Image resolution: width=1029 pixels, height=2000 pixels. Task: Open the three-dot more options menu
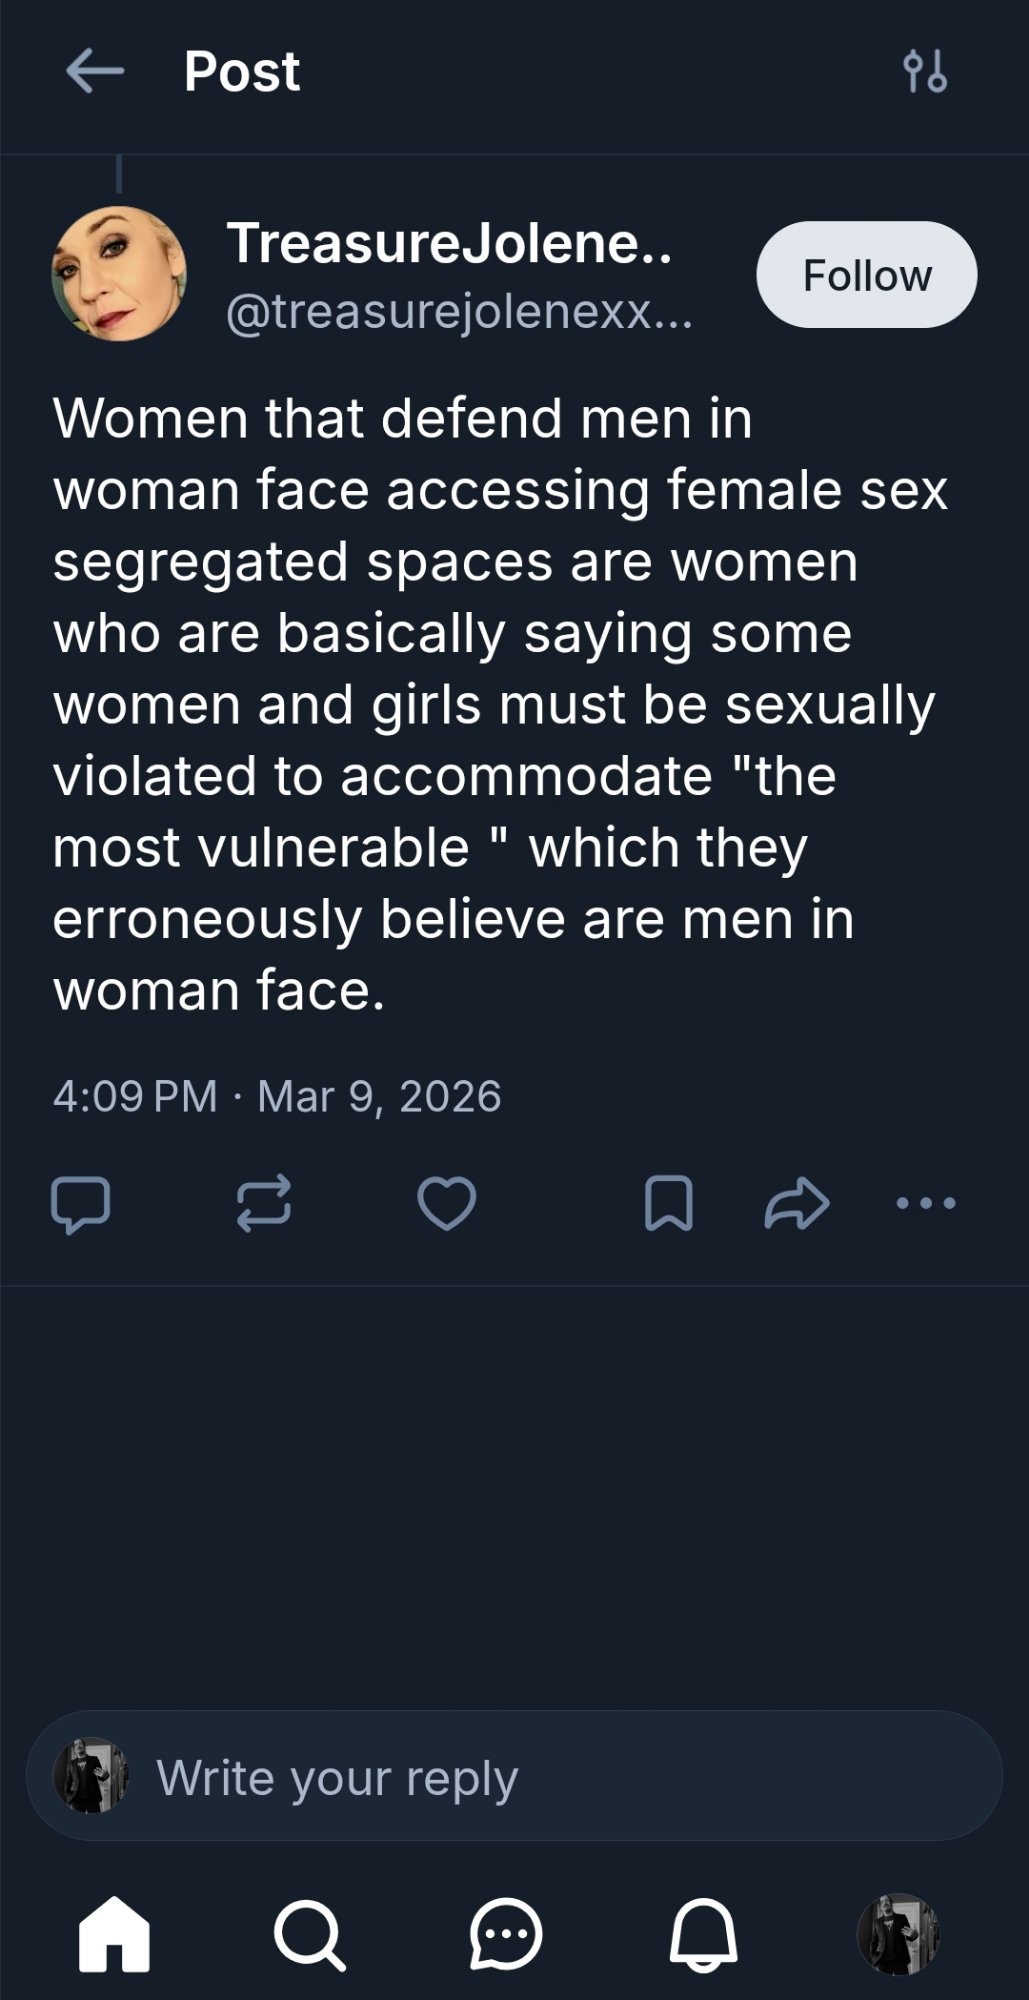(926, 1203)
